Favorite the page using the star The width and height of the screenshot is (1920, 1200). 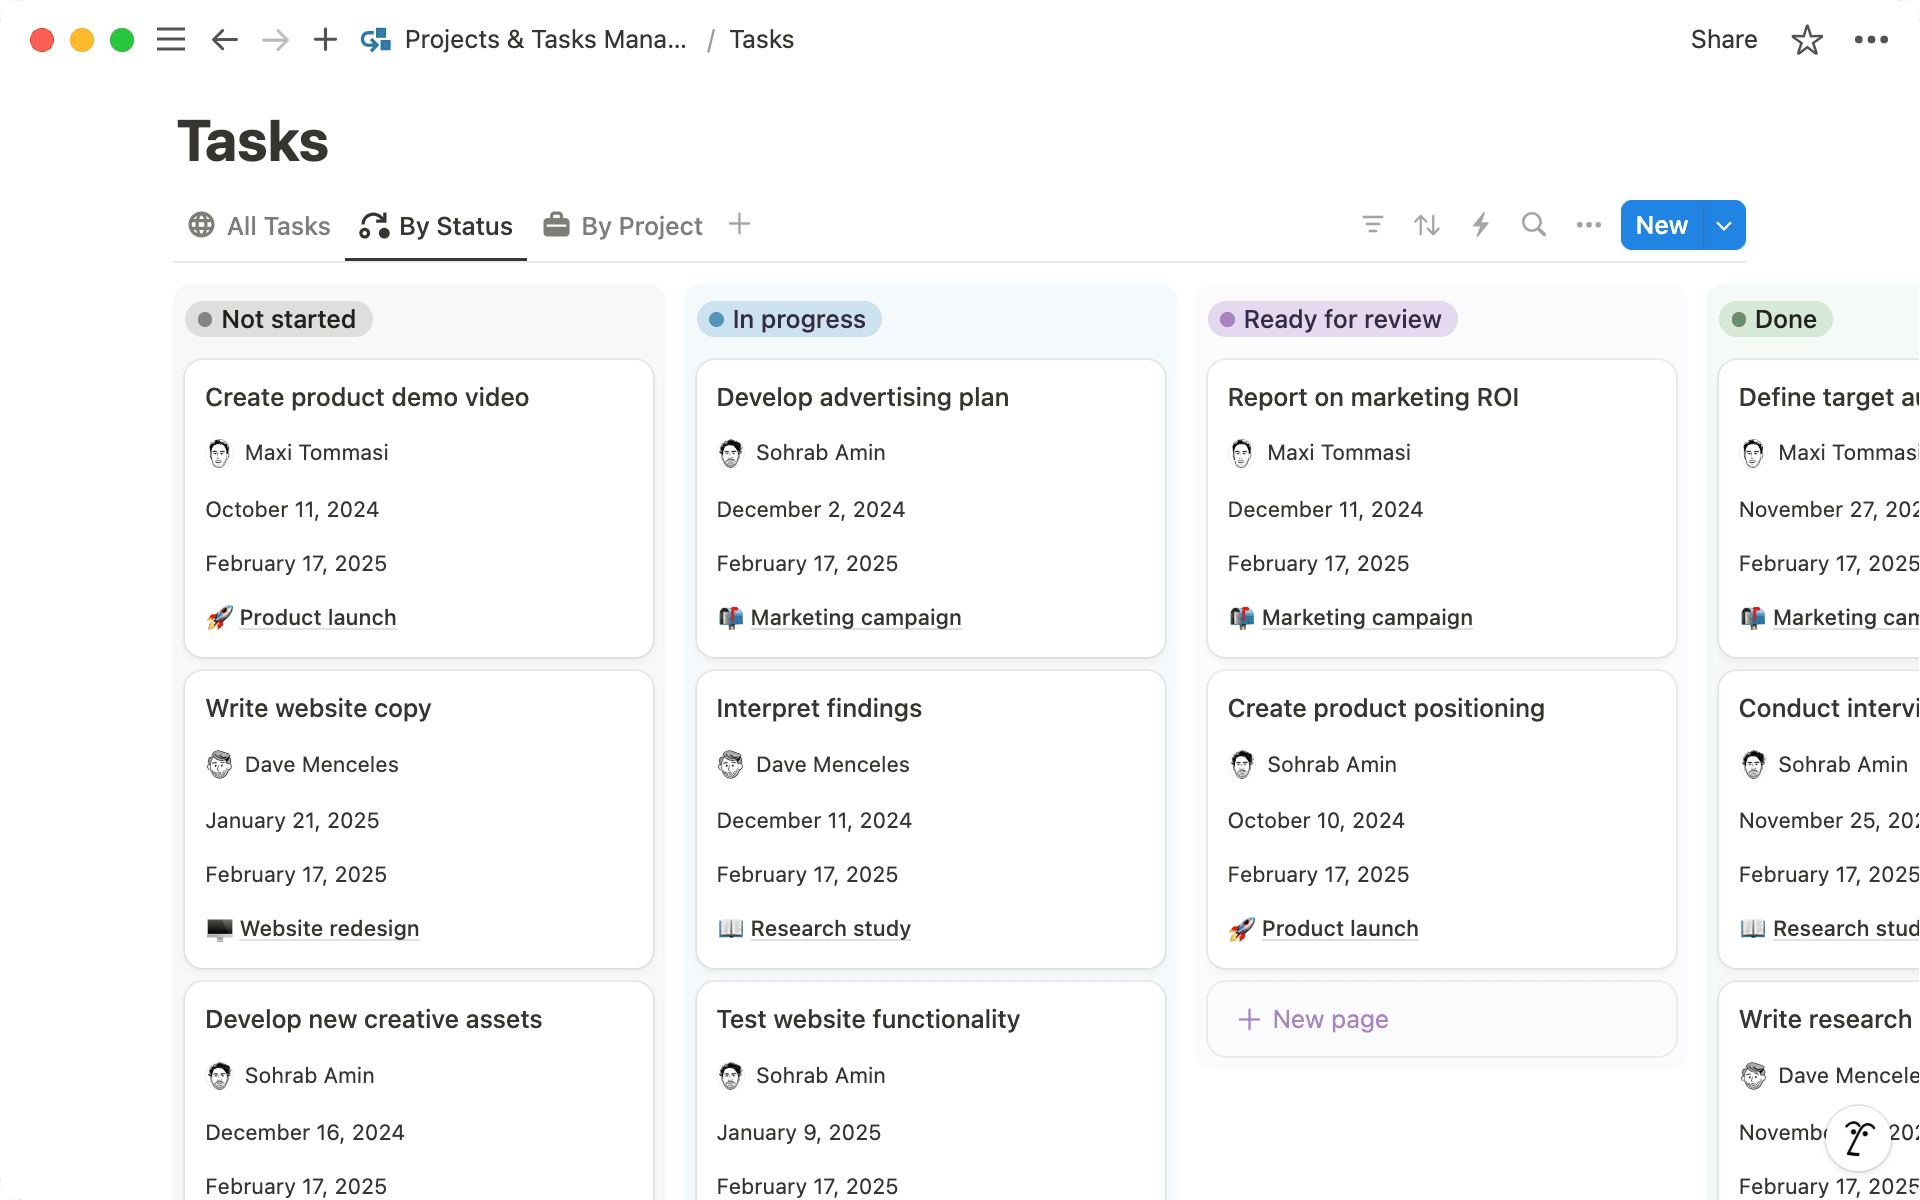click(x=1807, y=39)
